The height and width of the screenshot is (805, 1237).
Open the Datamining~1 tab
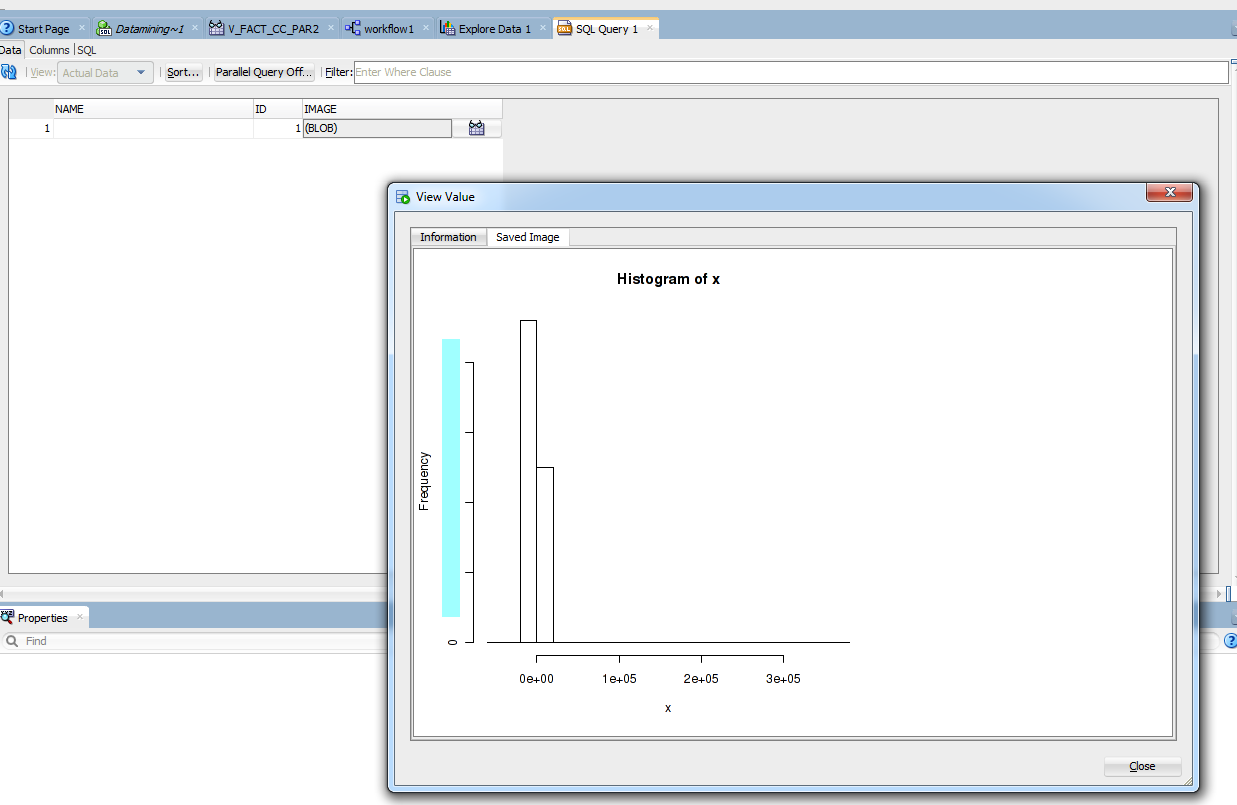(x=148, y=29)
